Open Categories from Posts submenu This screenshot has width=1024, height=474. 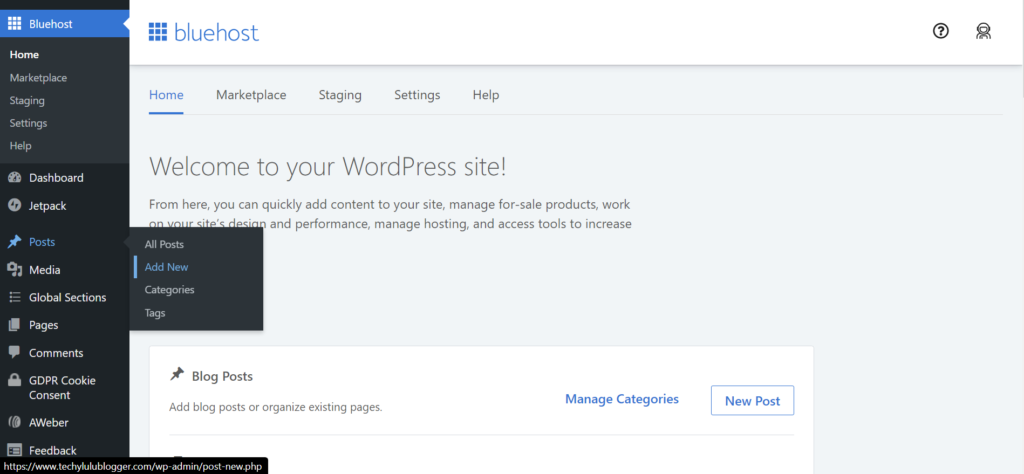pos(169,290)
